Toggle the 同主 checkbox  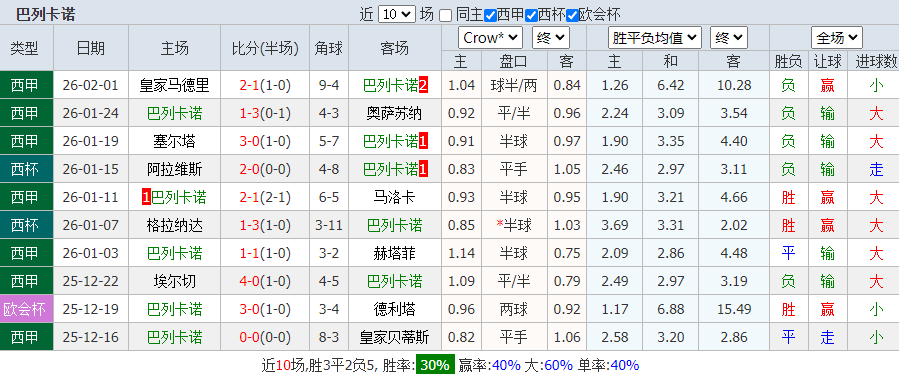[x=445, y=15]
